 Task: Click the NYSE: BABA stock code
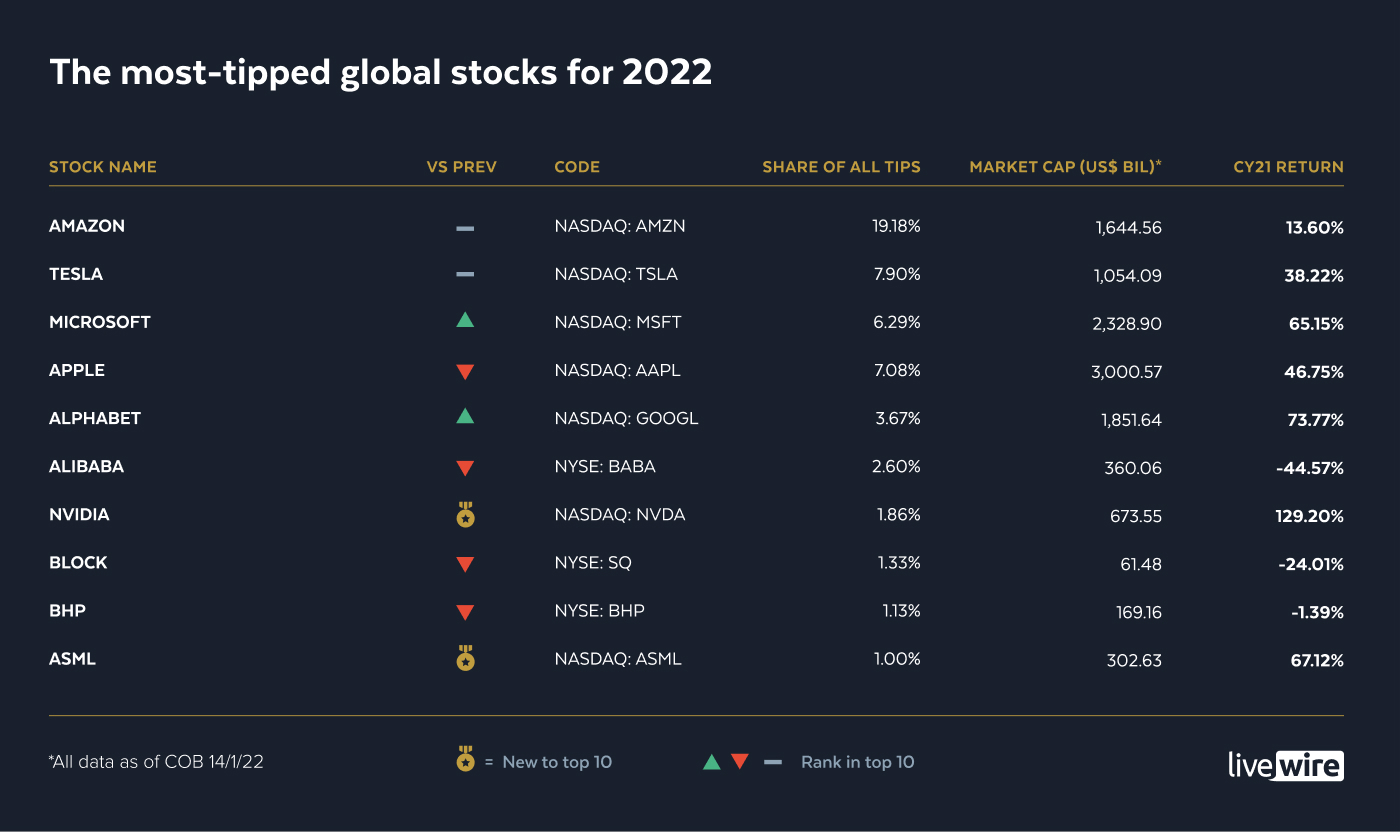click(x=605, y=466)
